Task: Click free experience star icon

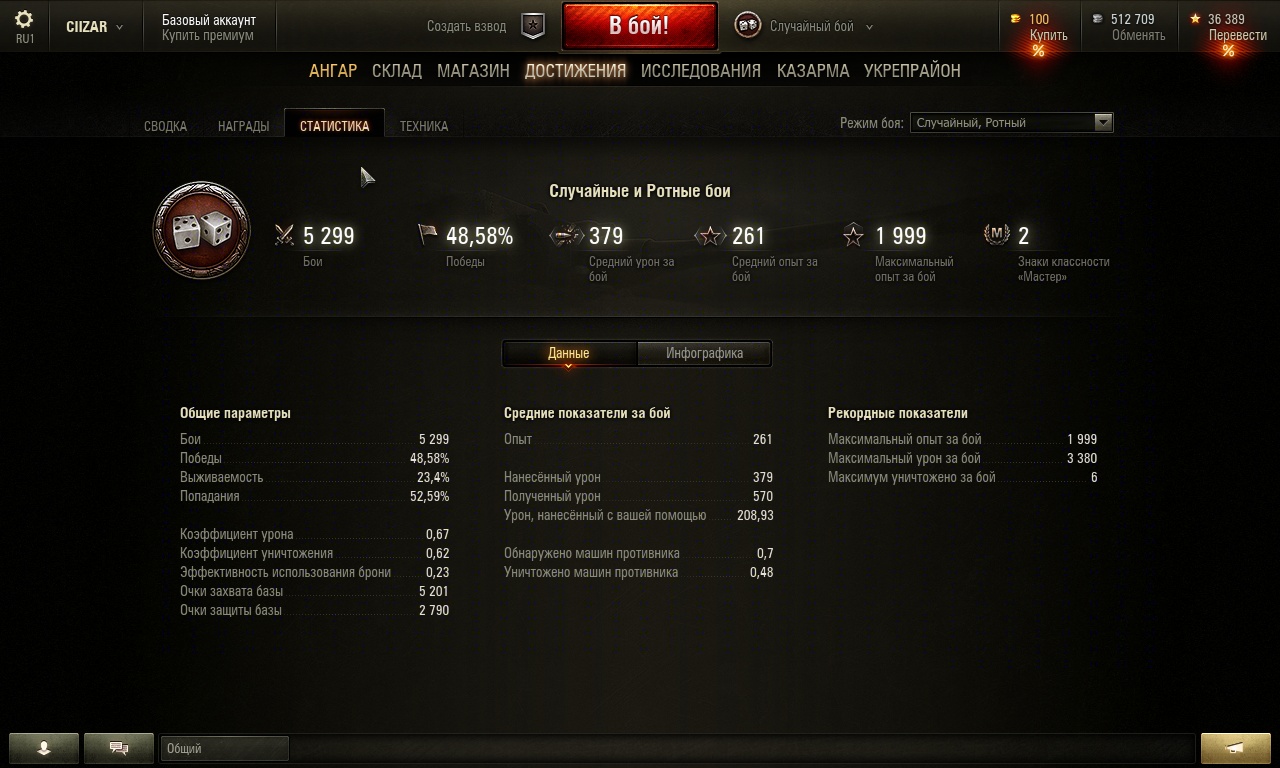Action: point(1195,19)
